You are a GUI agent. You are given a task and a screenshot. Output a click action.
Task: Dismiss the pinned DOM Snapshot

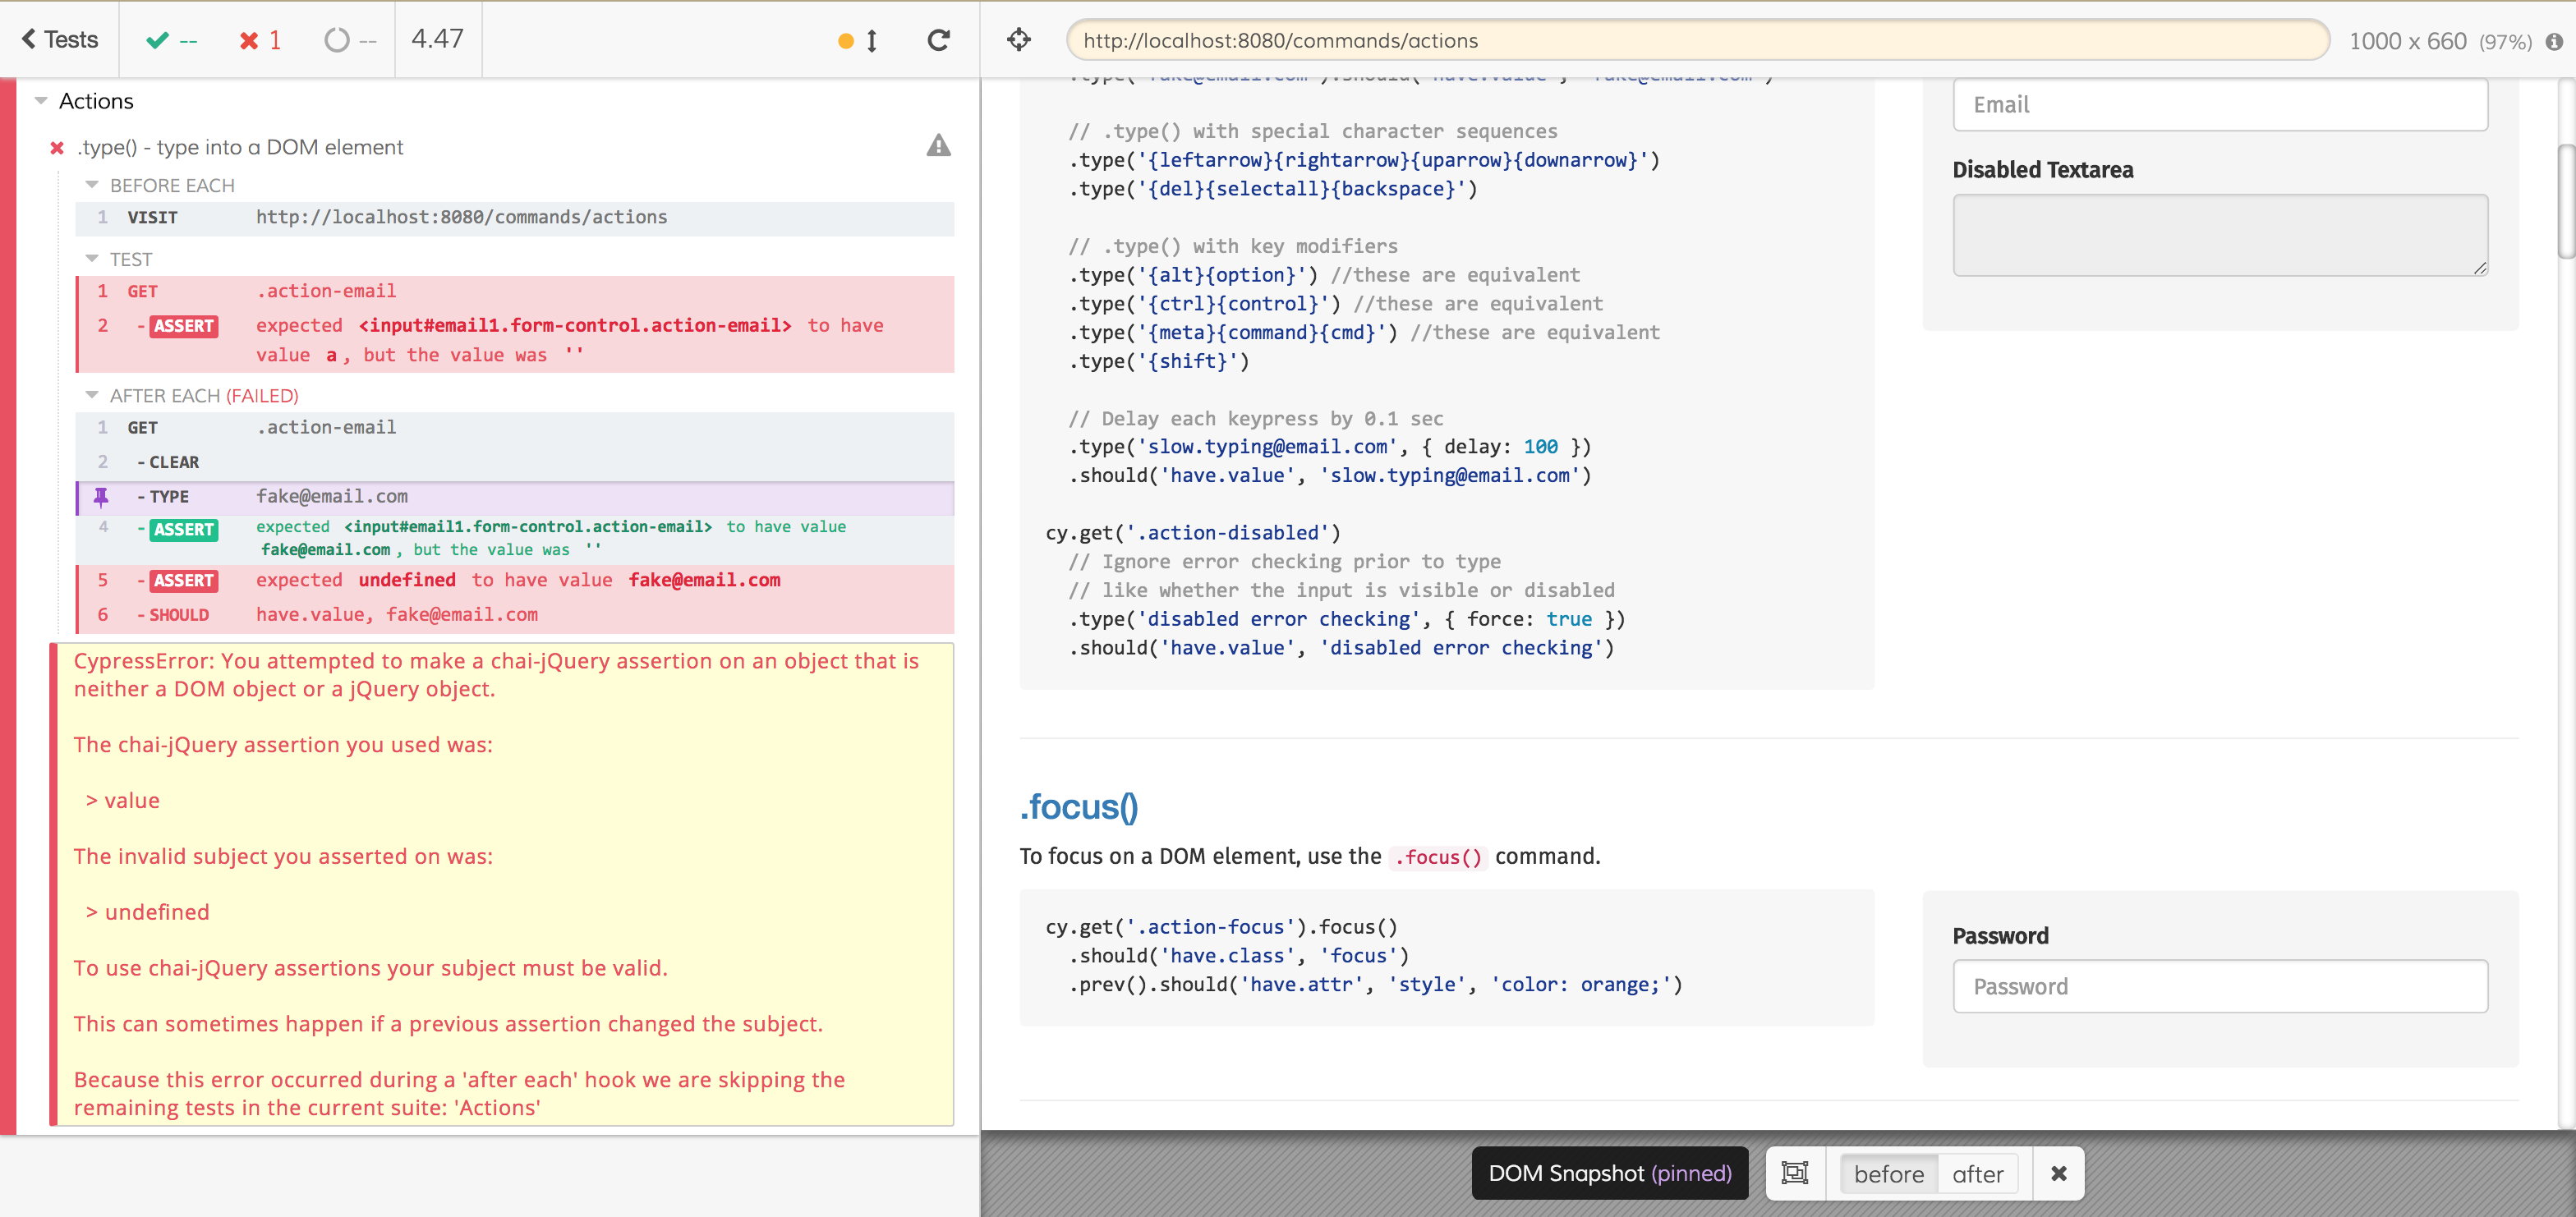[x=2059, y=1173]
